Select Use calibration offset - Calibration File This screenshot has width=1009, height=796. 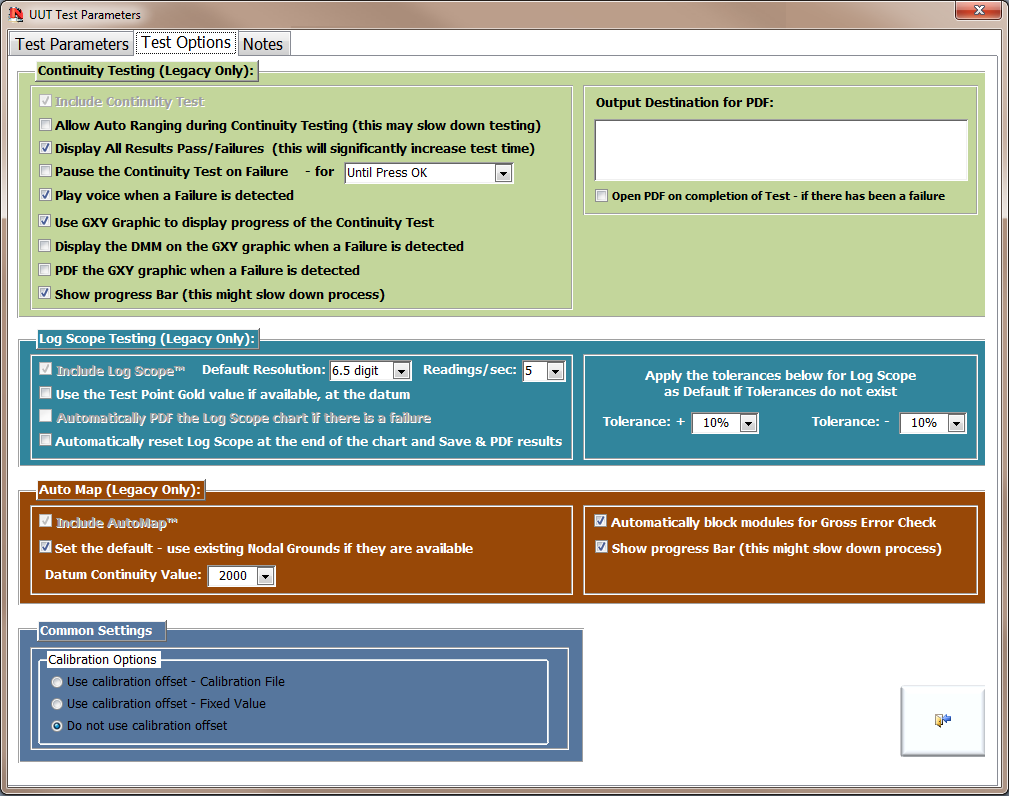pyautogui.click(x=58, y=682)
